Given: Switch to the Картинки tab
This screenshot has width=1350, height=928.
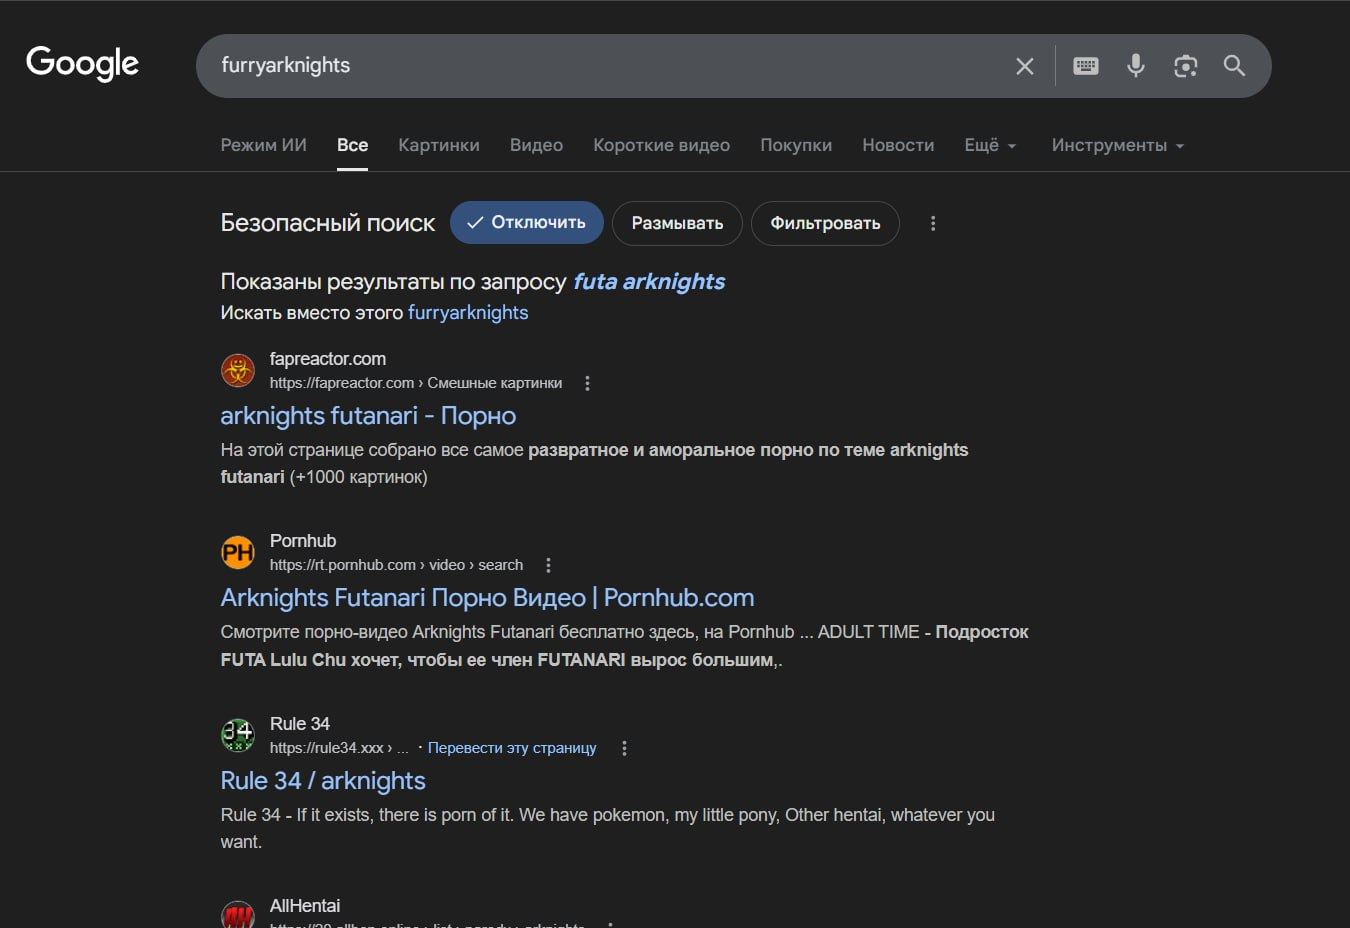Looking at the screenshot, I should pos(438,145).
